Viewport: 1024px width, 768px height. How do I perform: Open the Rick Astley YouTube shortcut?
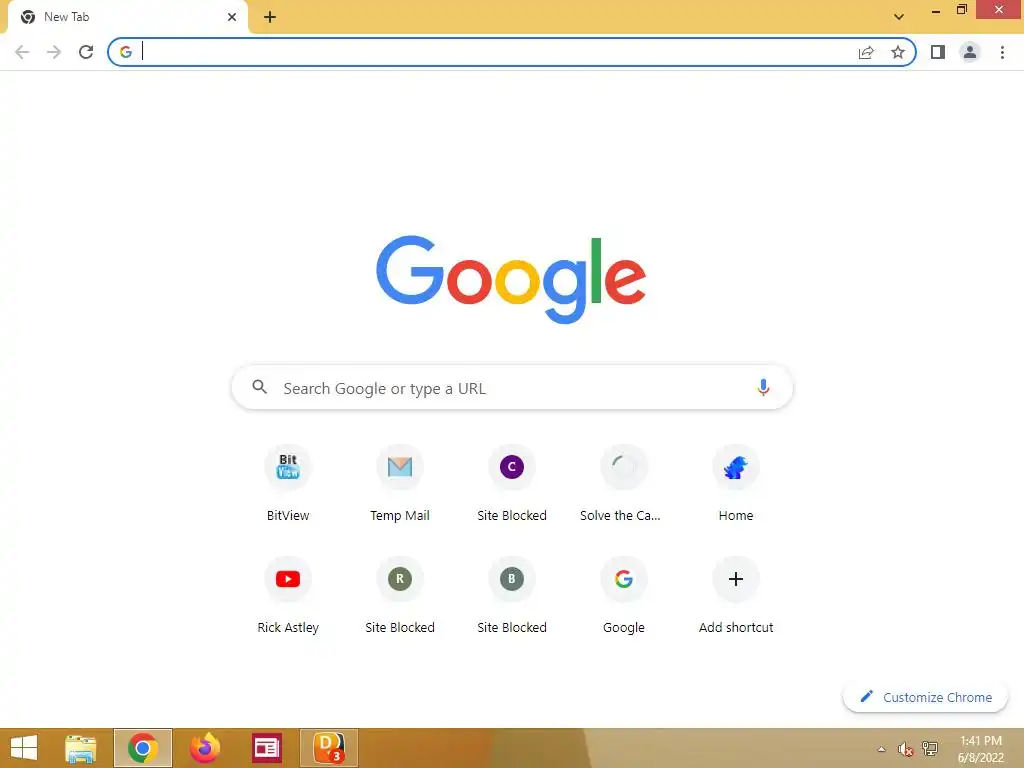(x=288, y=596)
